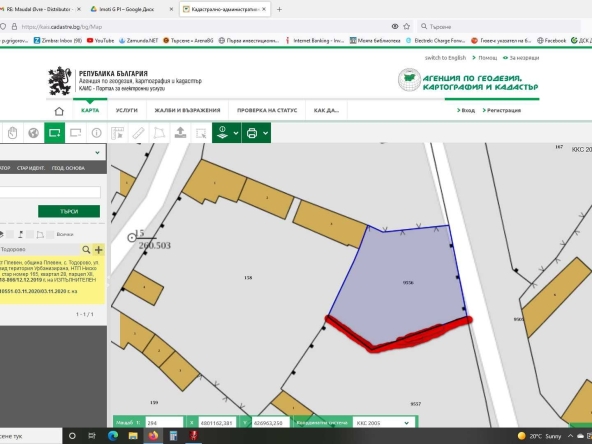Screen dimensions: 592x444
Task: Click the home icon in navigation bar
Action: point(59,111)
